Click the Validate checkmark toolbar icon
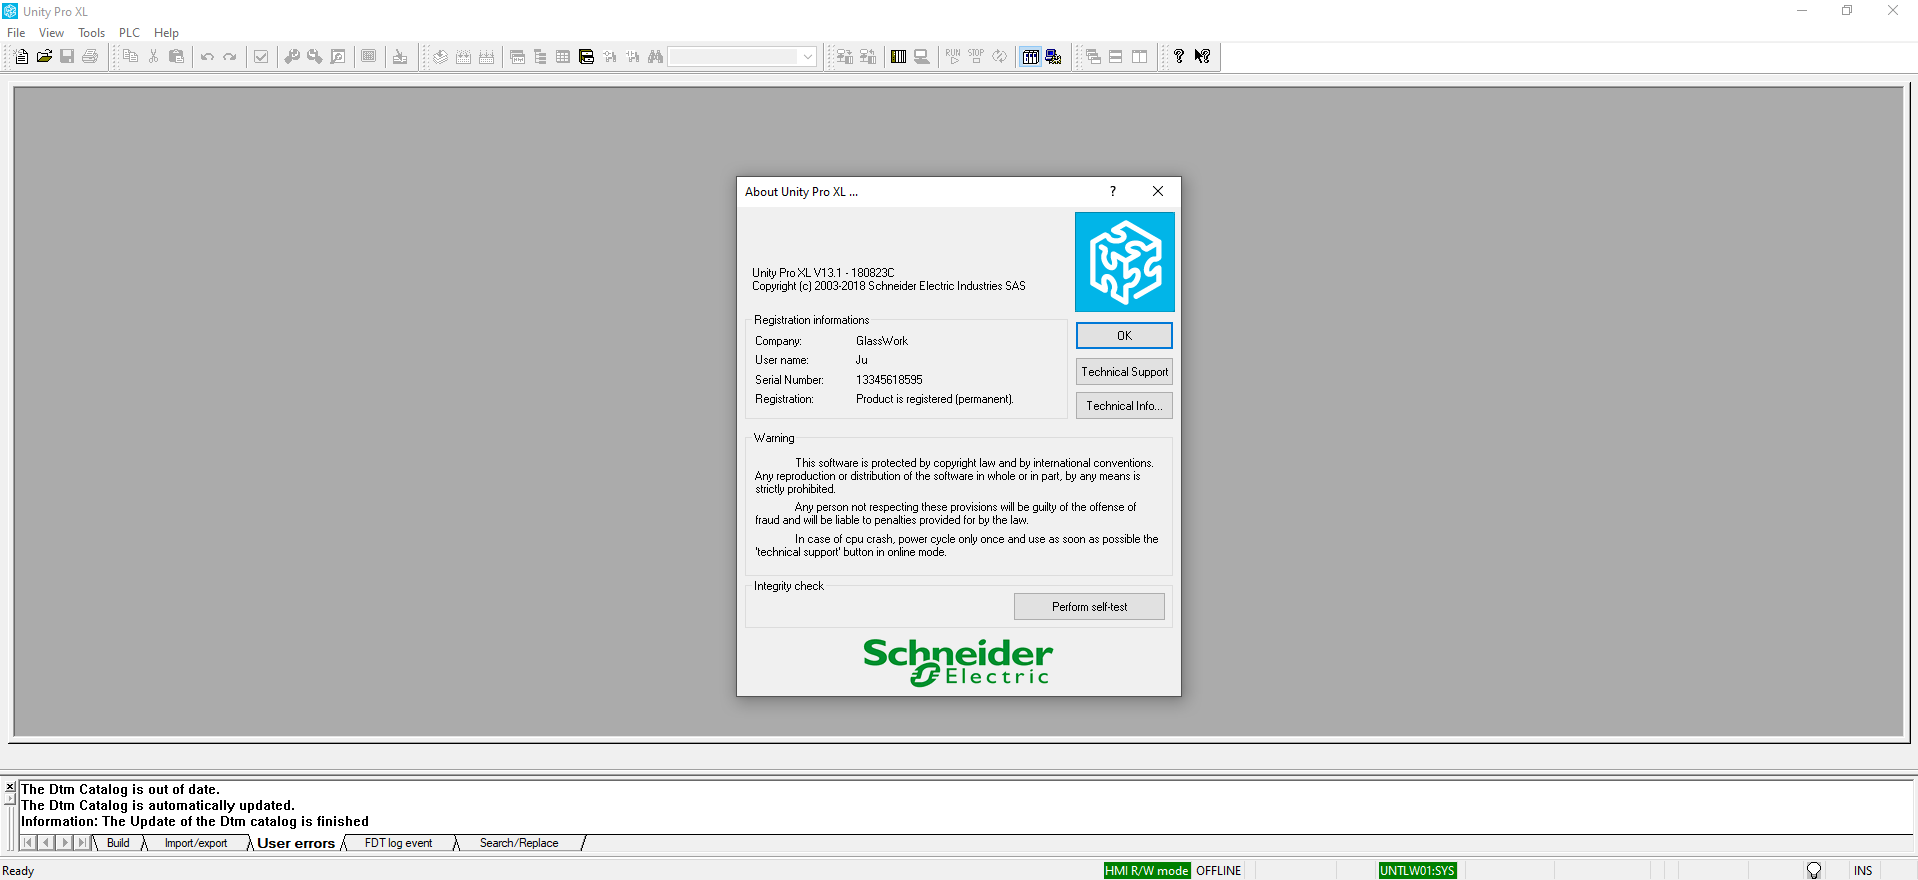Screen dimensions: 1918x880 coord(261,57)
